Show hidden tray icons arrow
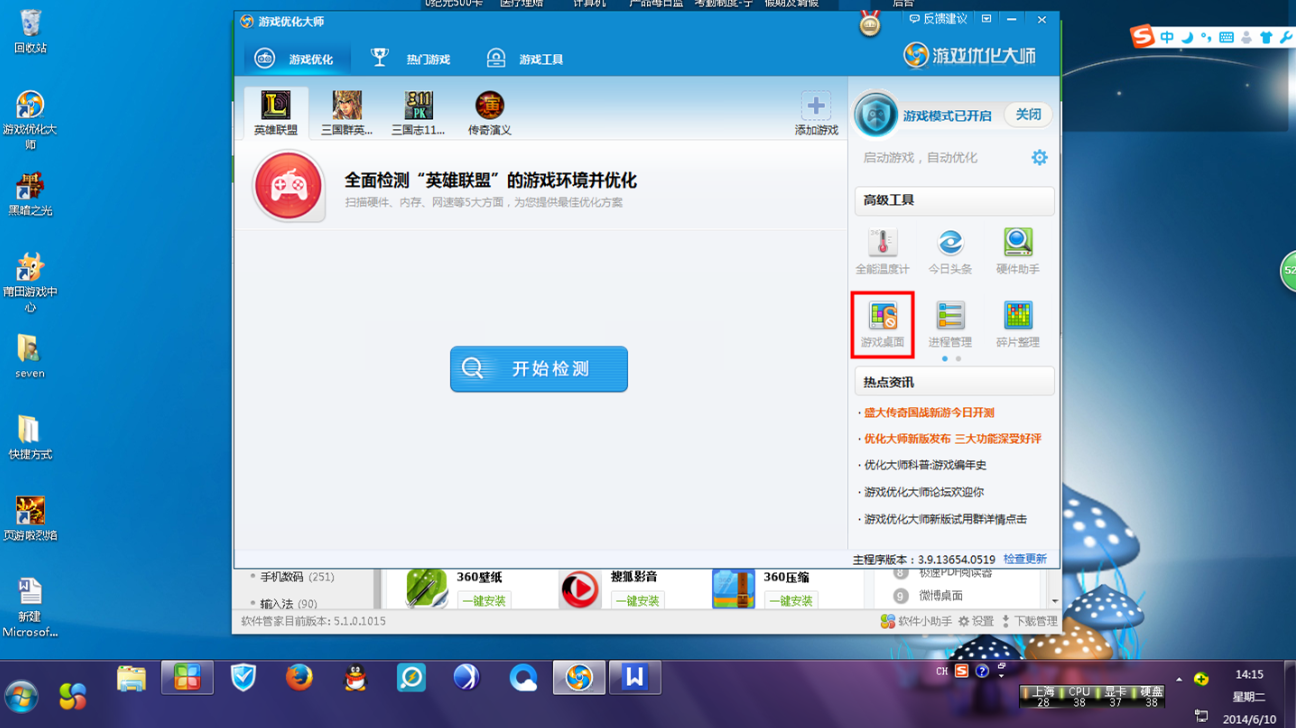Screen dimensions: 1296x728 1179,680
